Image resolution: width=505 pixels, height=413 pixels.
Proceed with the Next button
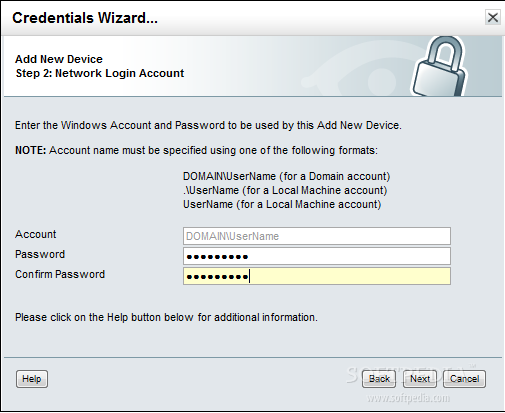coord(420,379)
